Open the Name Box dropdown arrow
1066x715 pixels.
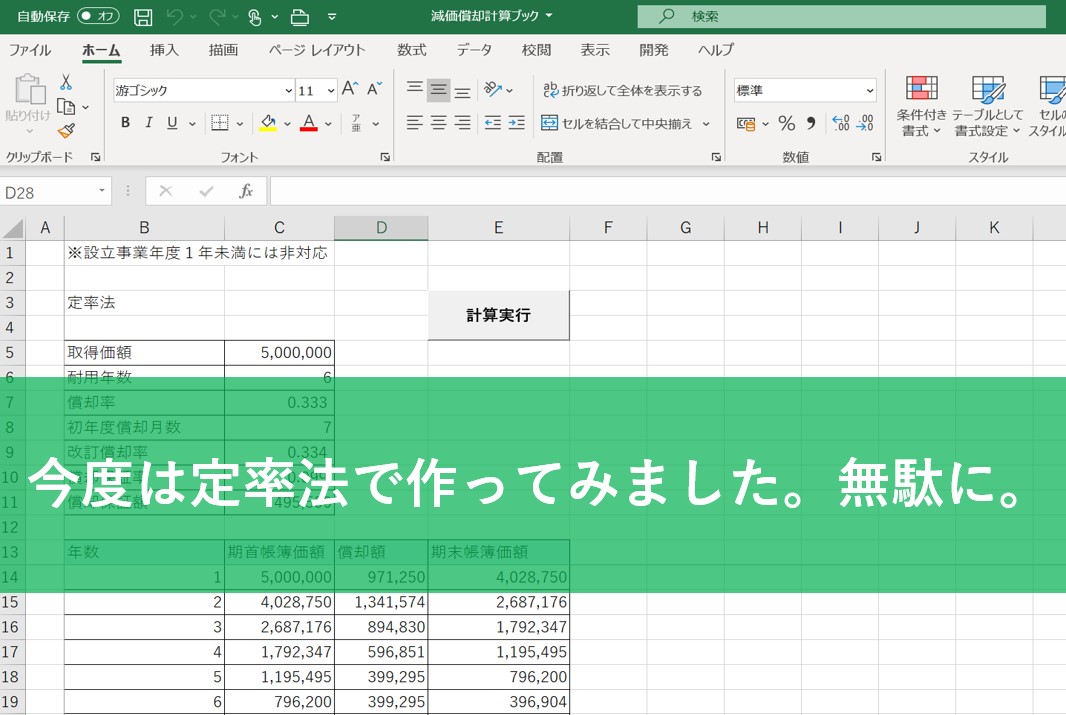[x=102, y=191]
